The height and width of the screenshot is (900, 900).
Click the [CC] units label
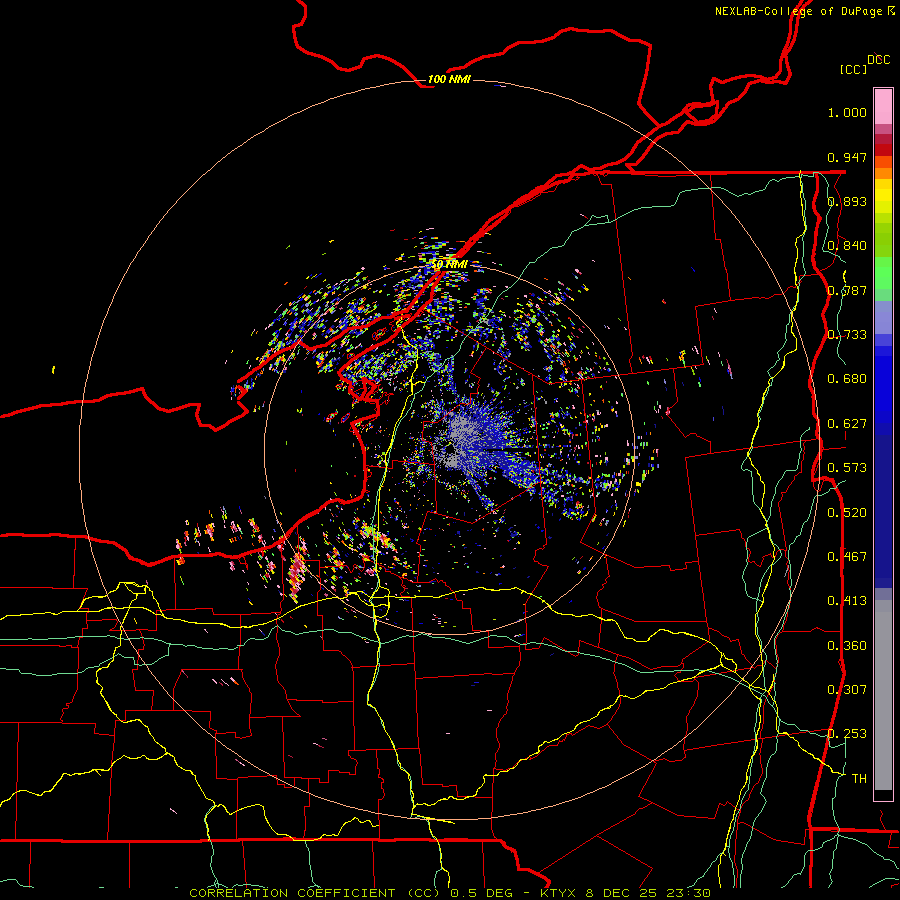tap(853, 69)
